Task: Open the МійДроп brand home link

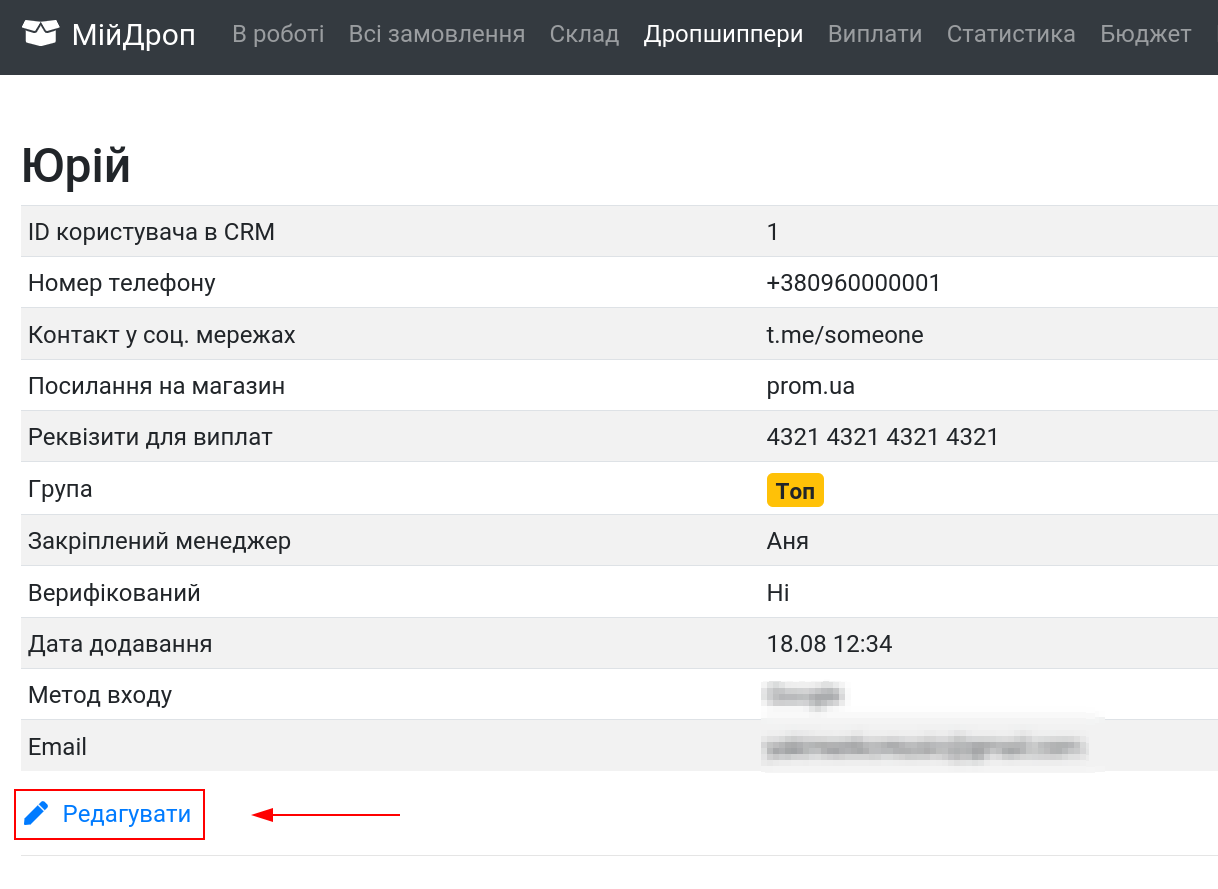Action: (x=109, y=35)
